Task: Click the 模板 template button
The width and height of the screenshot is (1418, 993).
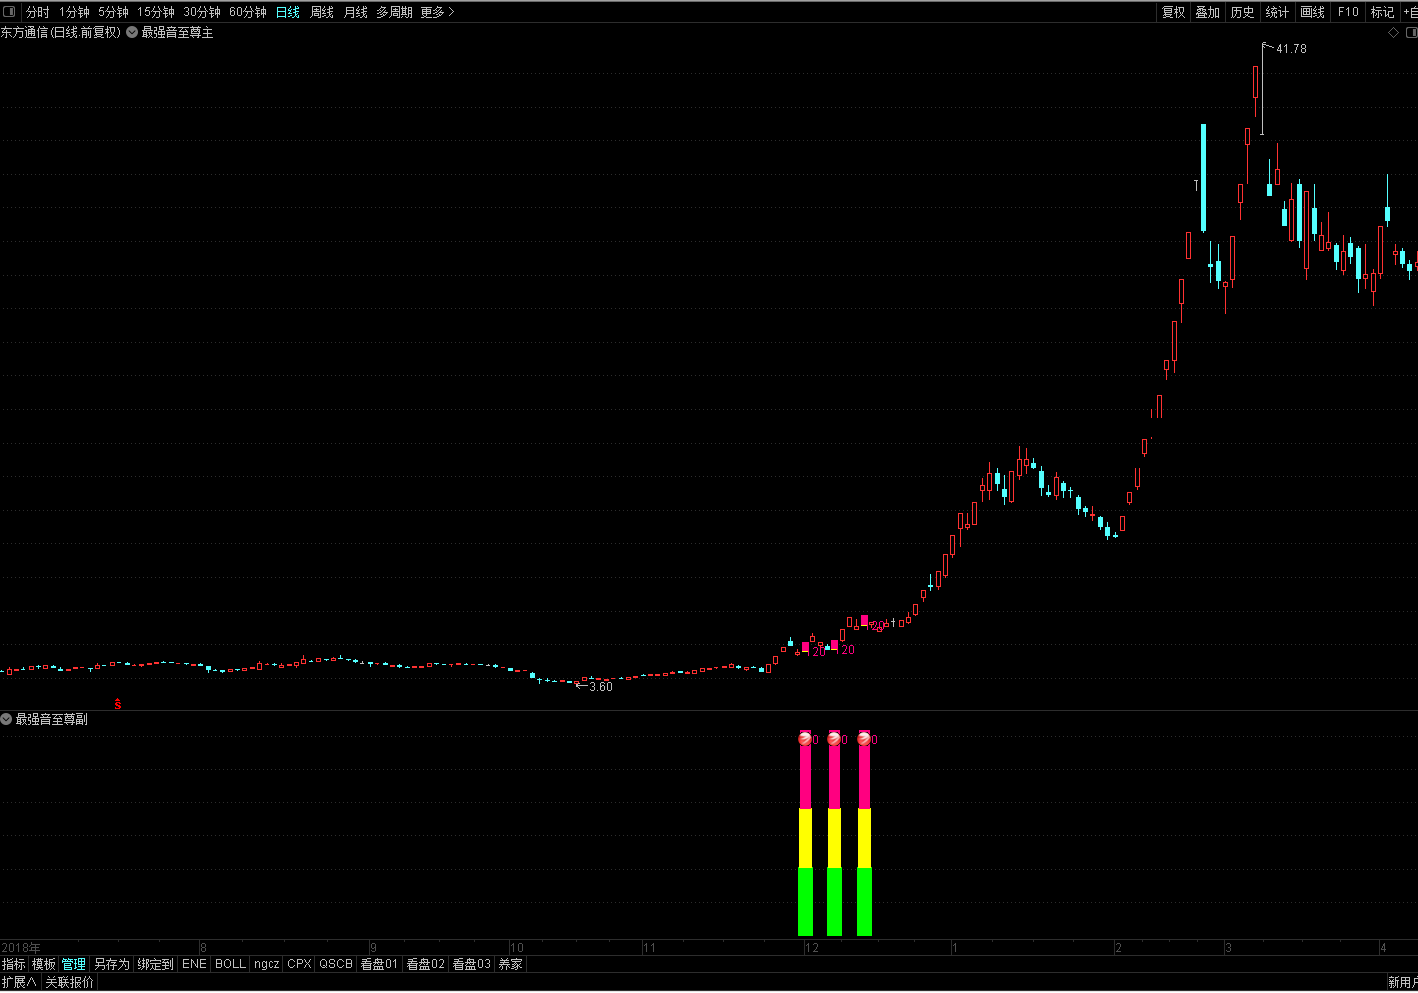Action: pos(44,964)
